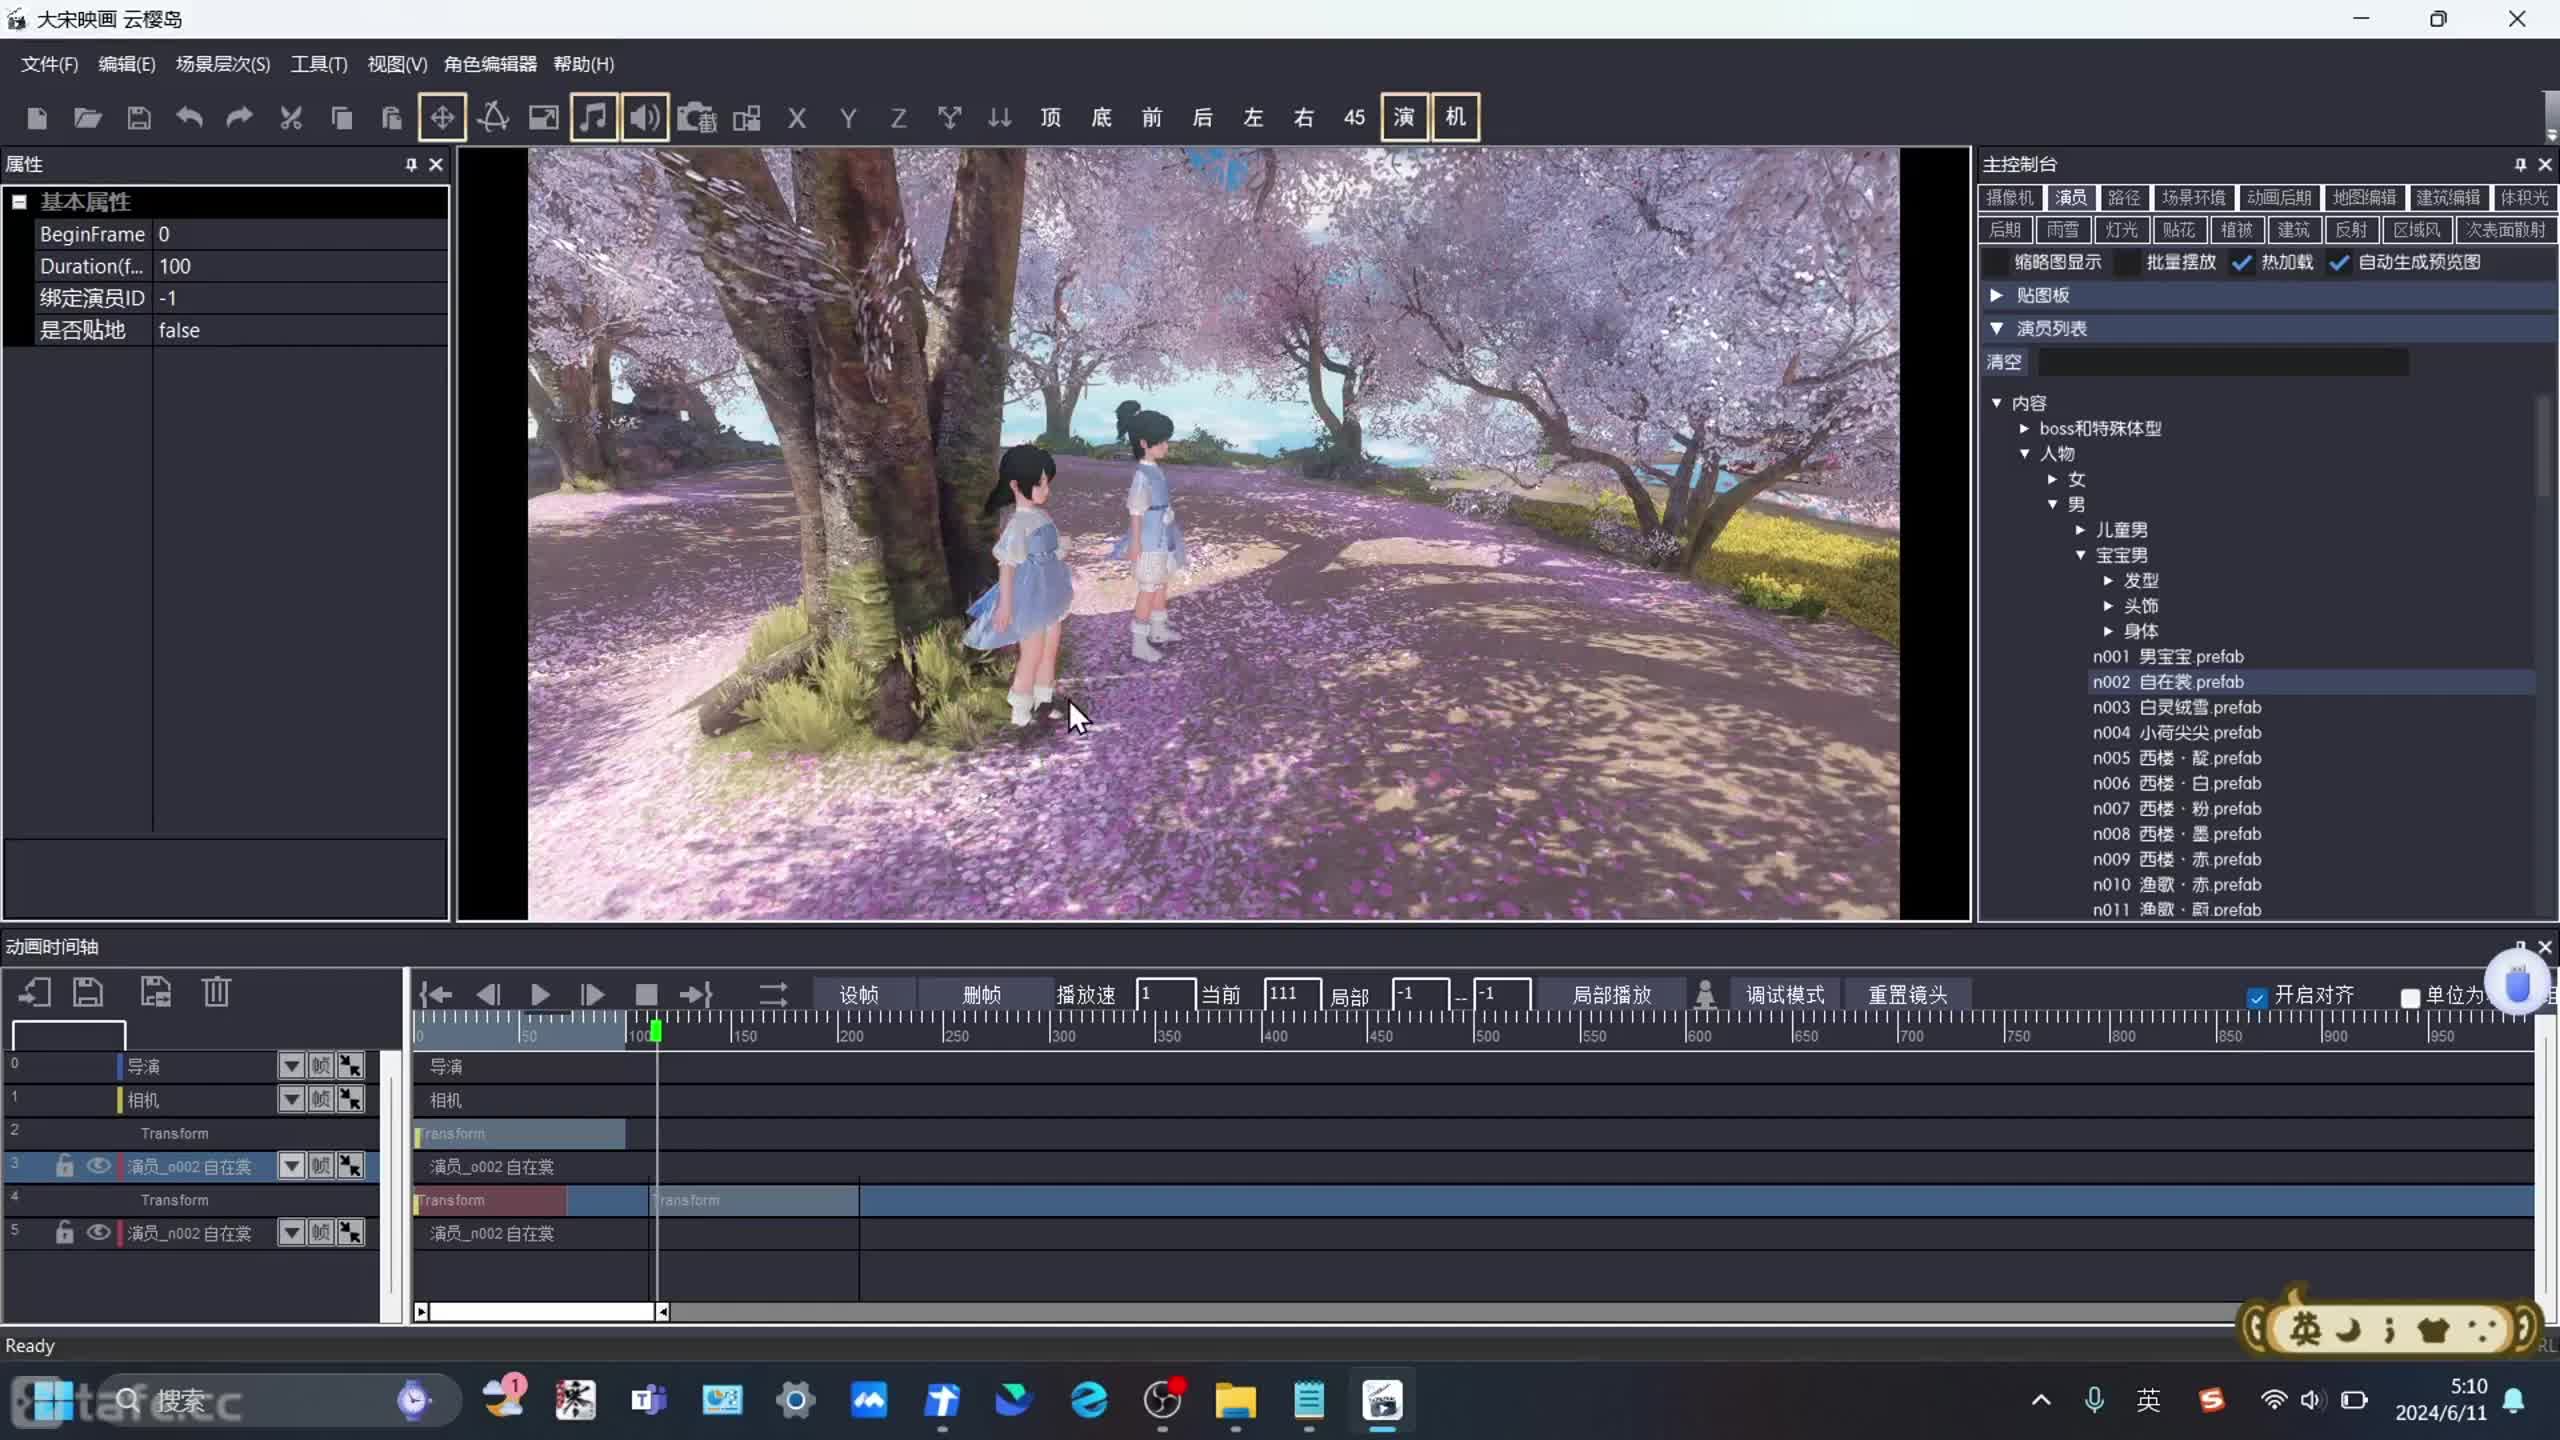Open a file with the folder icon
2560x1440 pixels.
(x=88, y=118)
